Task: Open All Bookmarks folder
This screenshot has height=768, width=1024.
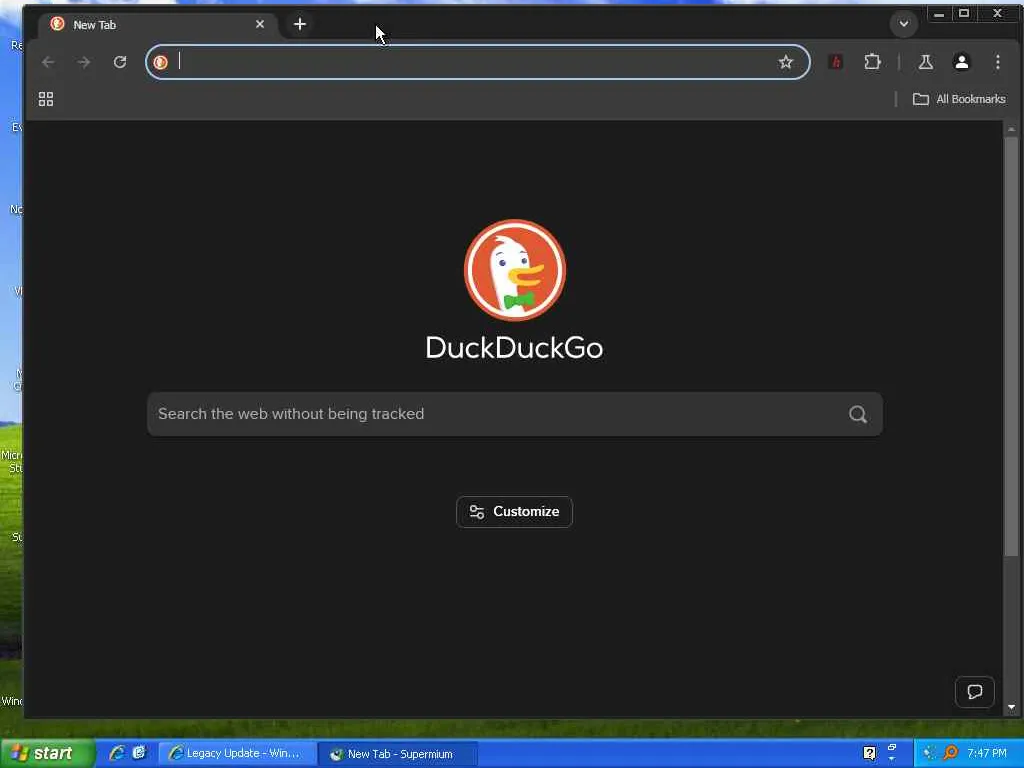Action: coord(959,99)
